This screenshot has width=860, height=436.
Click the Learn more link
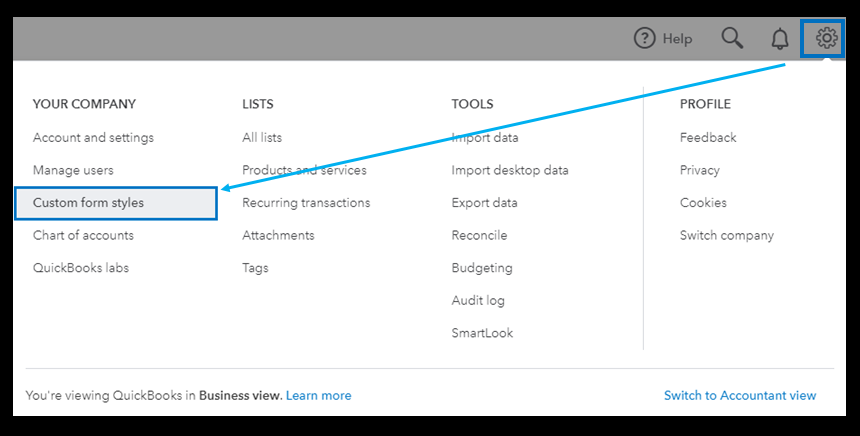pos(318,396)
